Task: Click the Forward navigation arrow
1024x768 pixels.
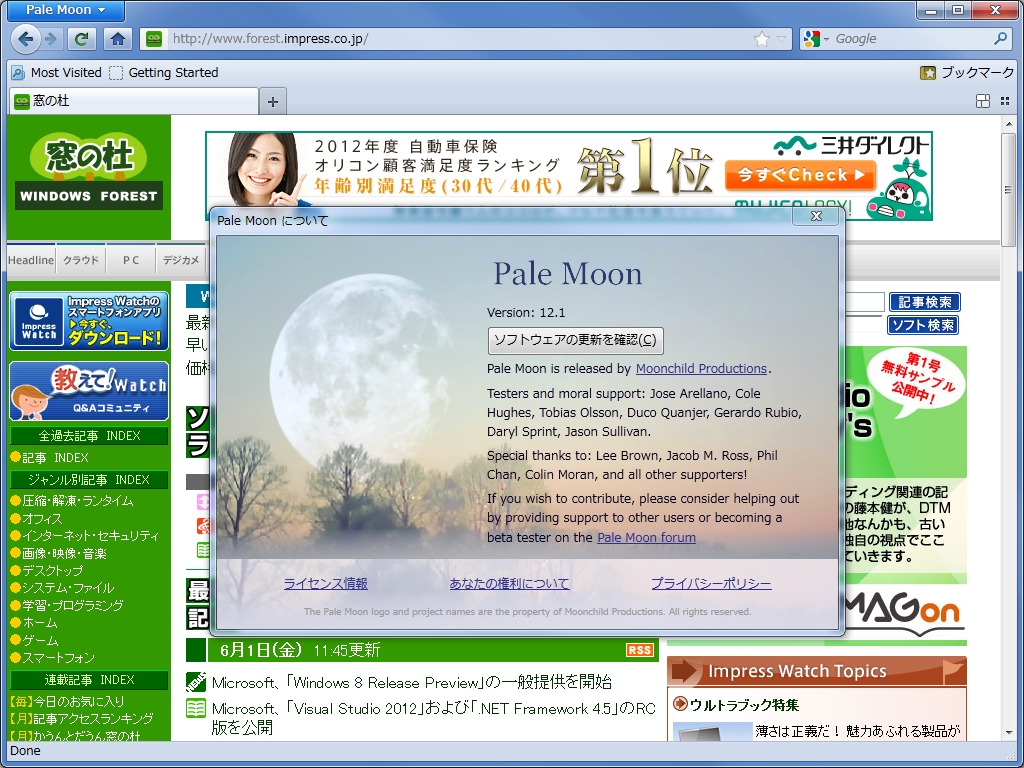Action: tap(48, 38)
